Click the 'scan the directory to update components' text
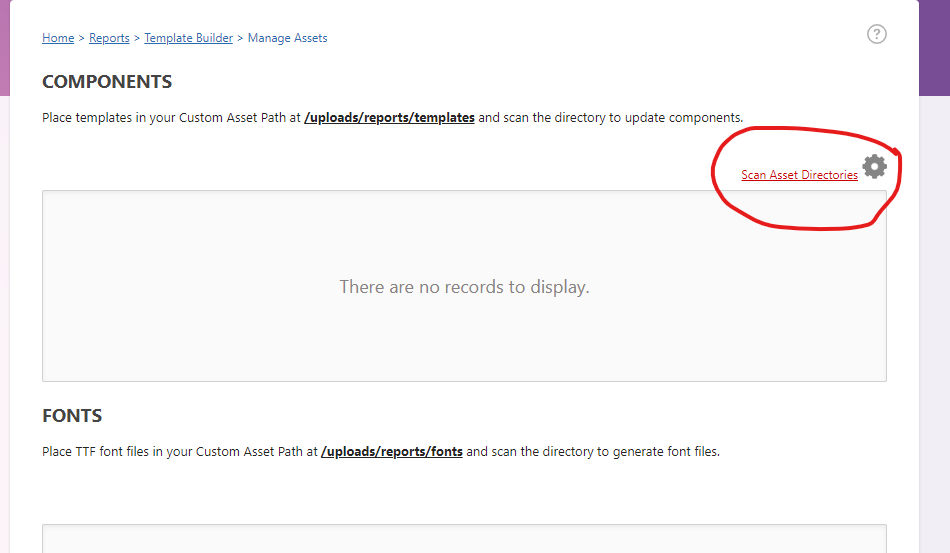The image size is (950, 553). tap(623, 118)
